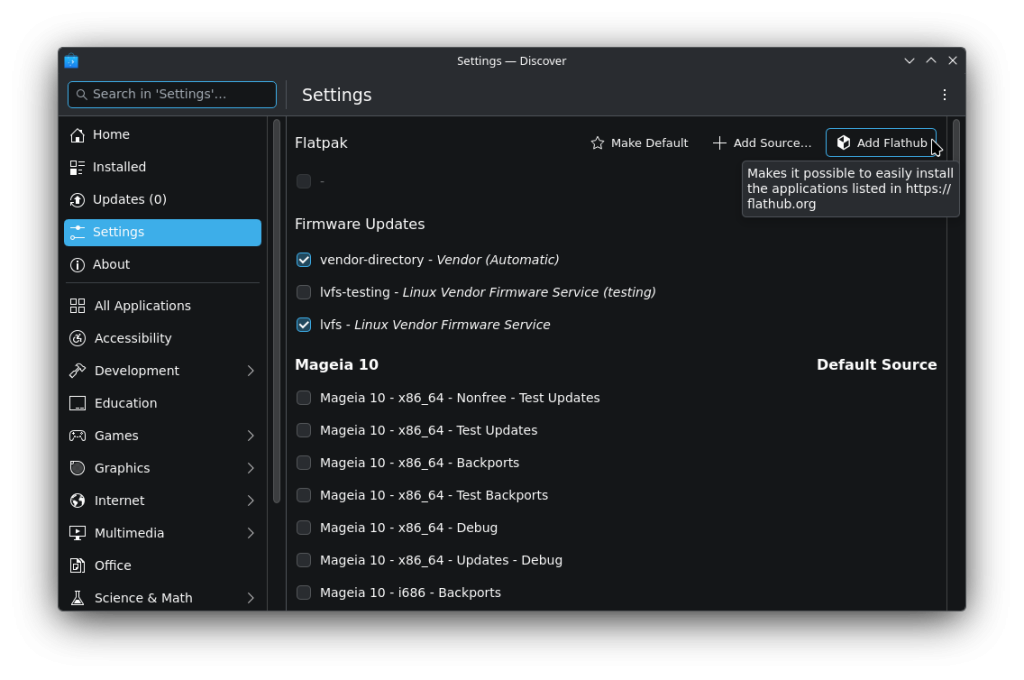Maximize the Discover window
This screenshot has width=1024, height=680.
tap(931, 61)
